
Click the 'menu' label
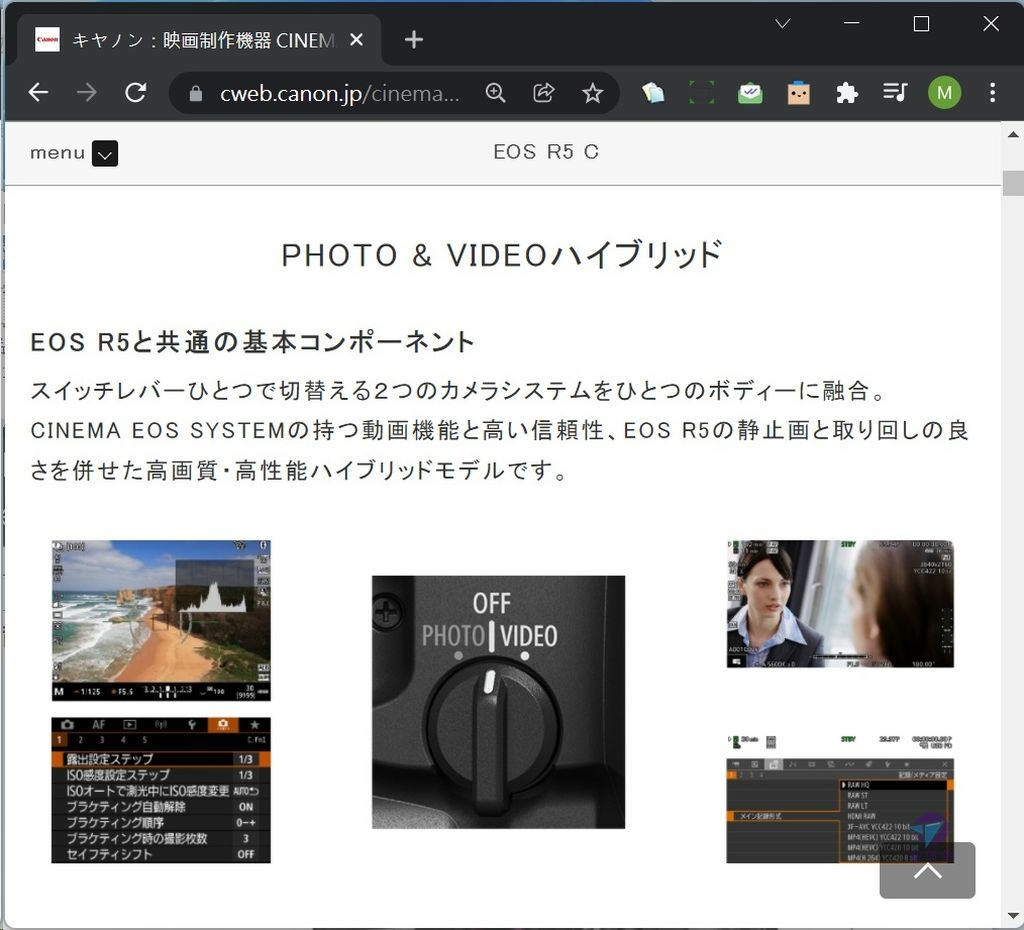pyautogui.click(x=57, y=153)
